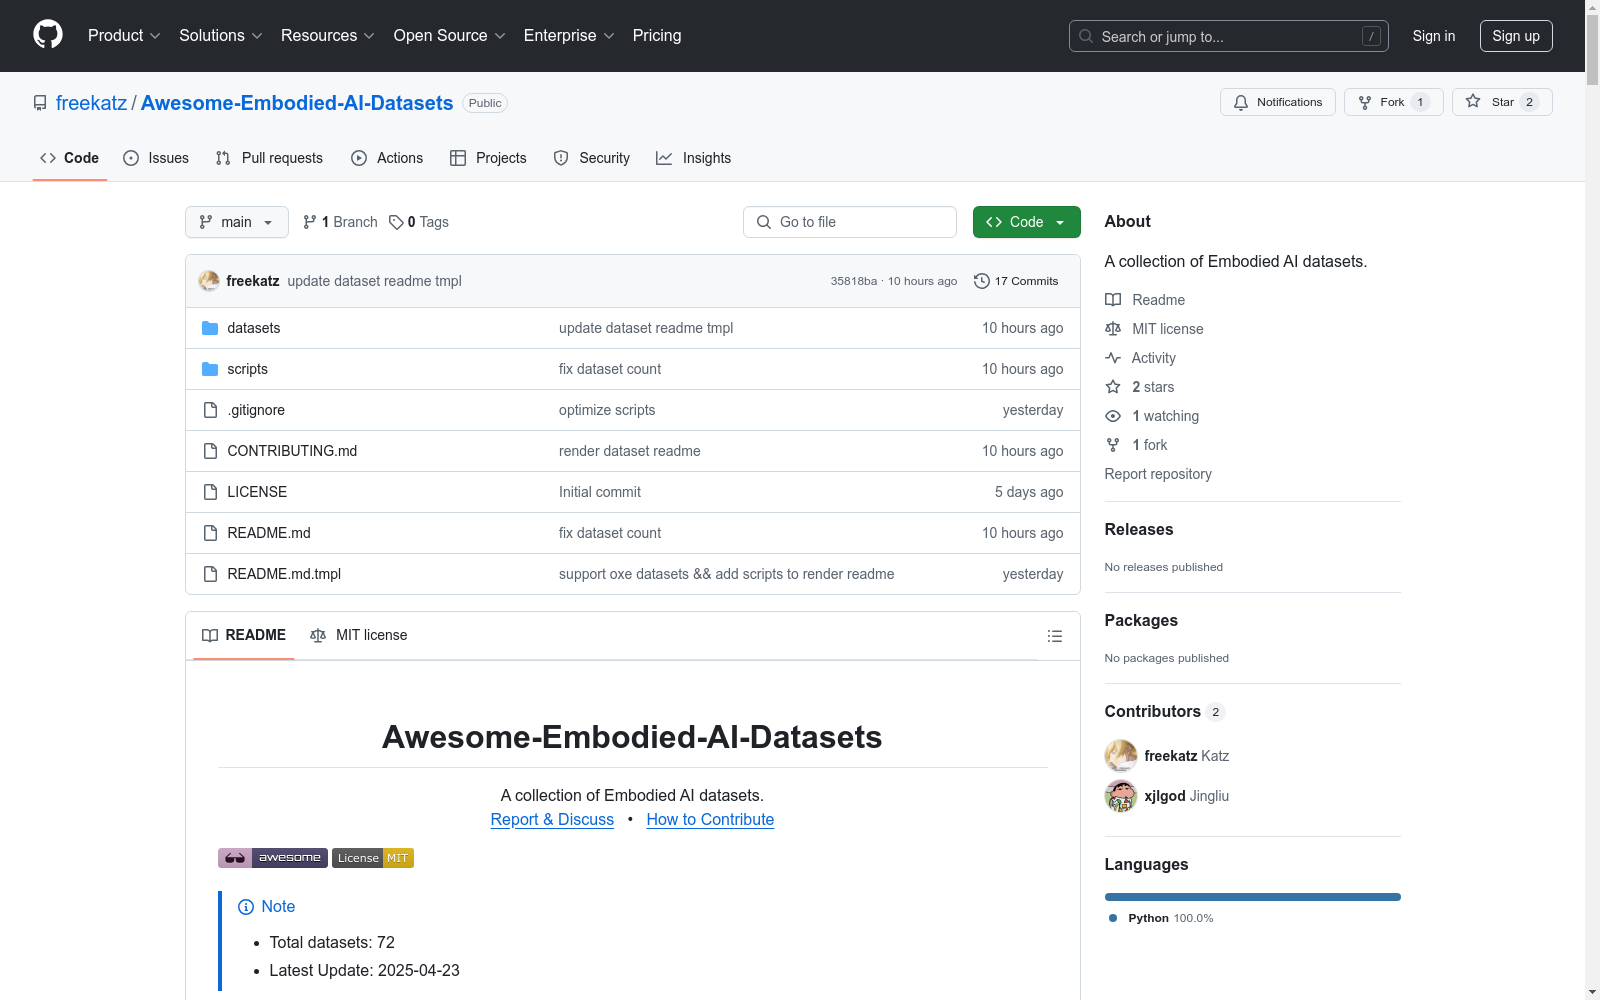The width and height of the screenshot is (1600, 1000).
Task: Click the repository icon before freekatz
Action: click(40, 103)
